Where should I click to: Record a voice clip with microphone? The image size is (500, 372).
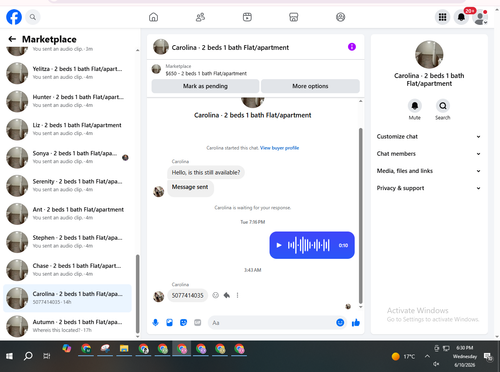coord(155,322)
